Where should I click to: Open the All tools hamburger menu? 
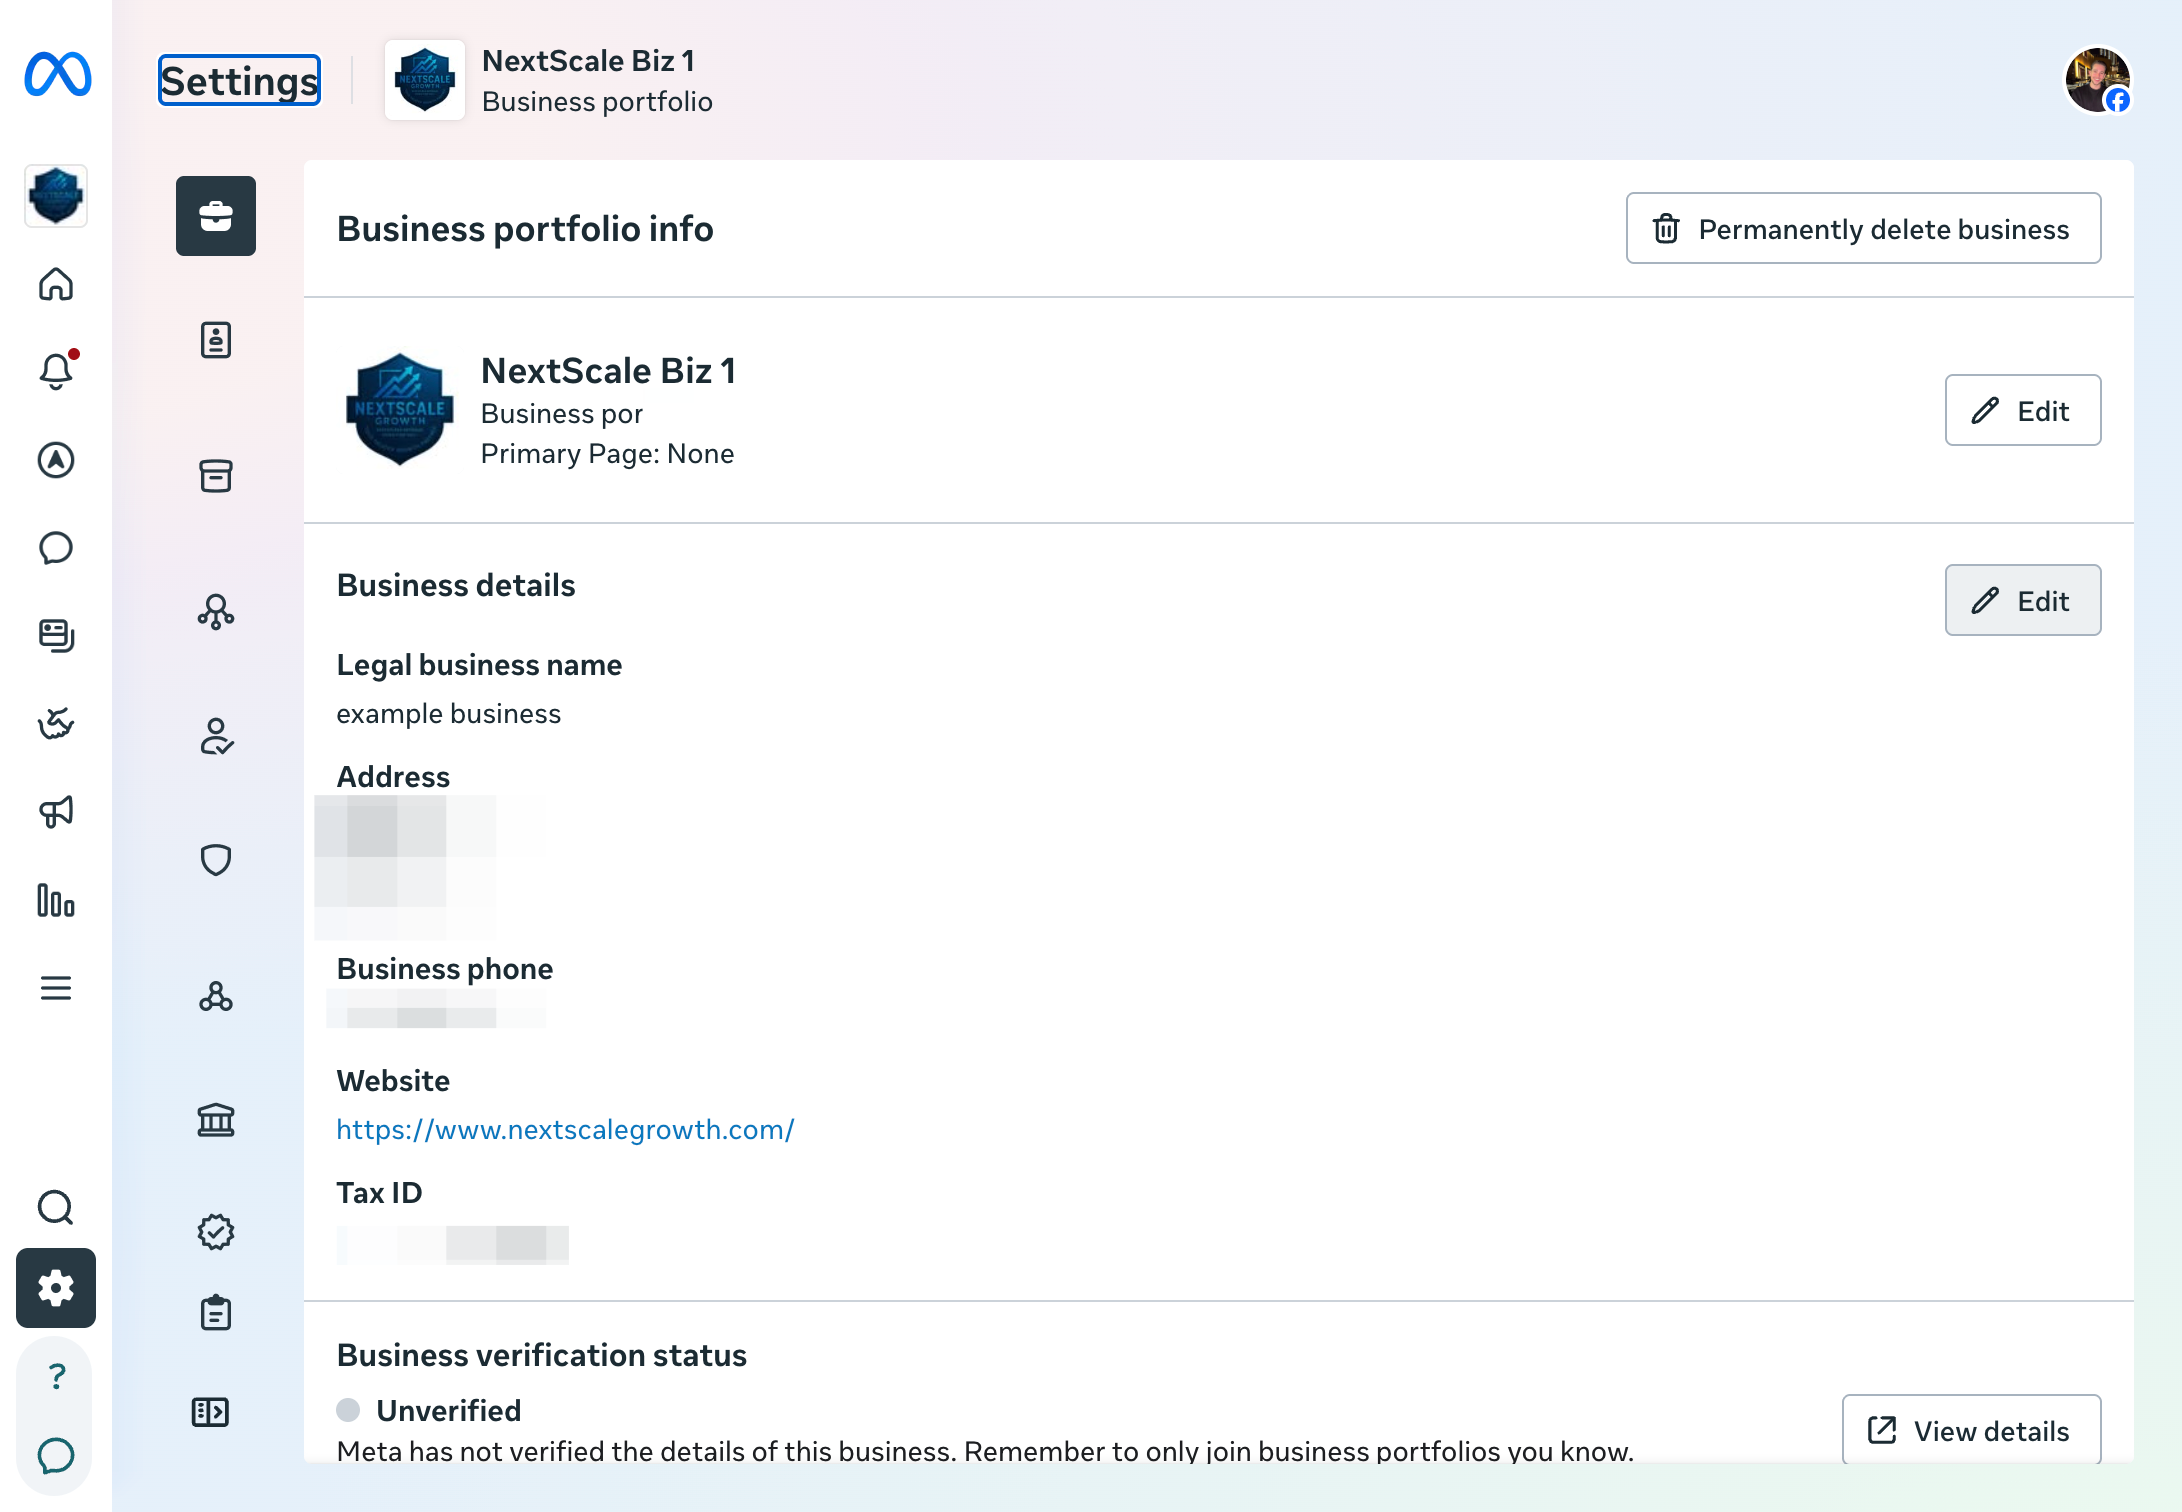tap(56, 988)
